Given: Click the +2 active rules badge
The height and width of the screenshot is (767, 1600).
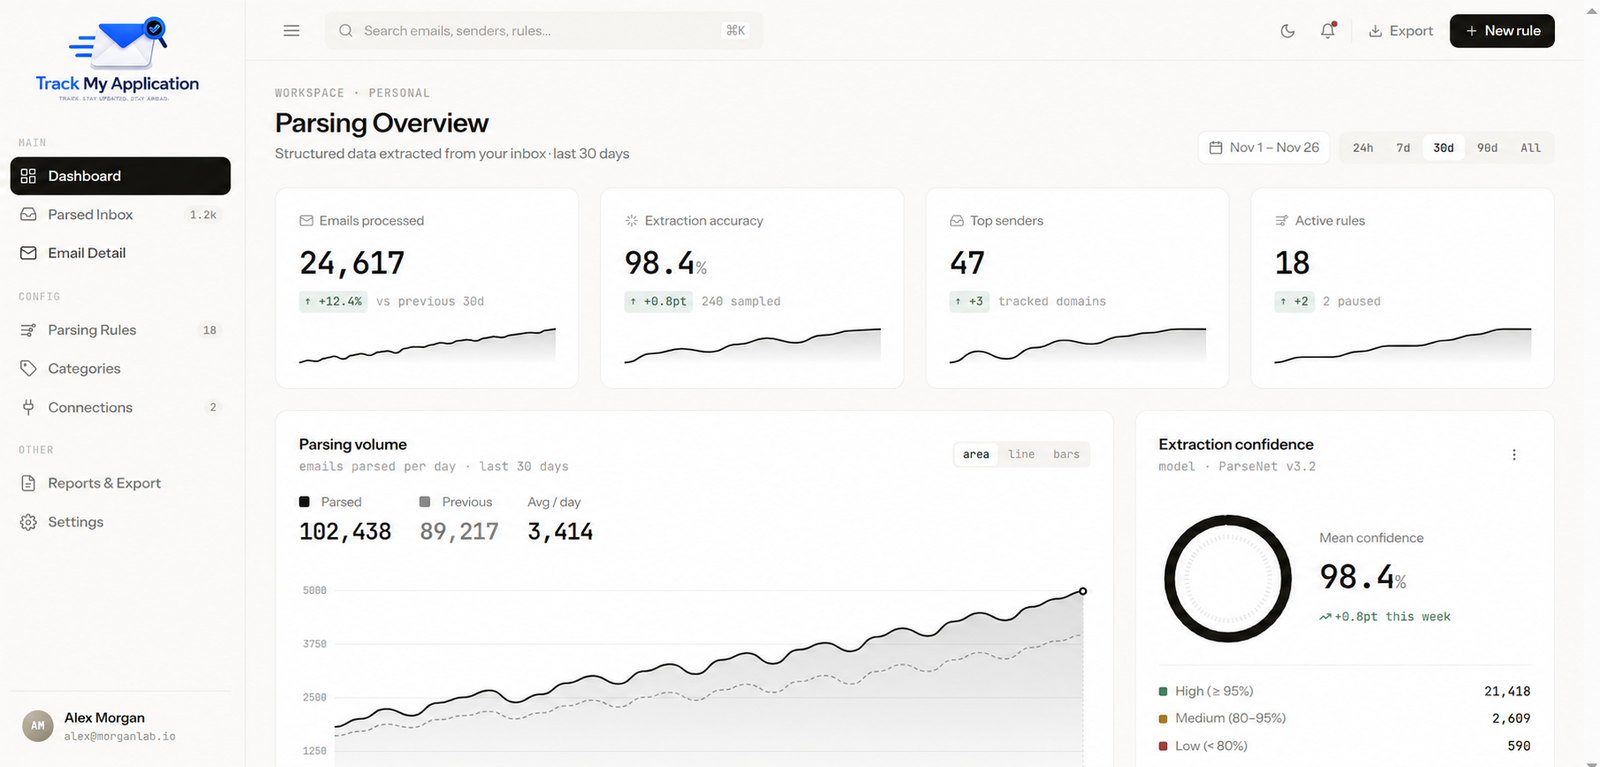Looking at the screenshot, I should coord(1295,301).
